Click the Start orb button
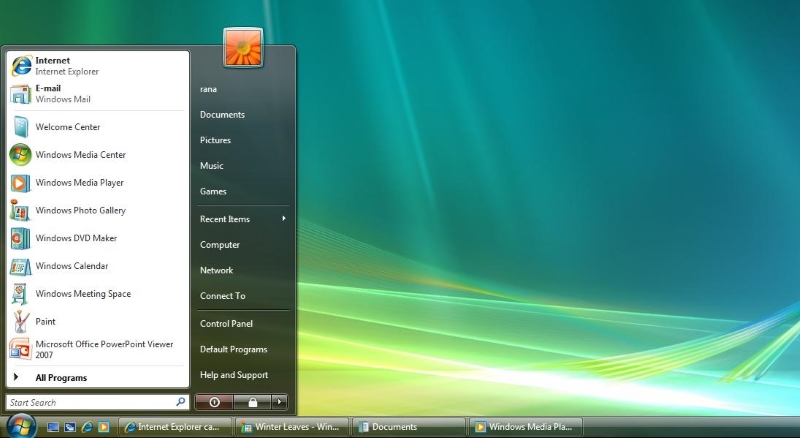The width and height of the screenshot is (800, 438). point(22,426)
